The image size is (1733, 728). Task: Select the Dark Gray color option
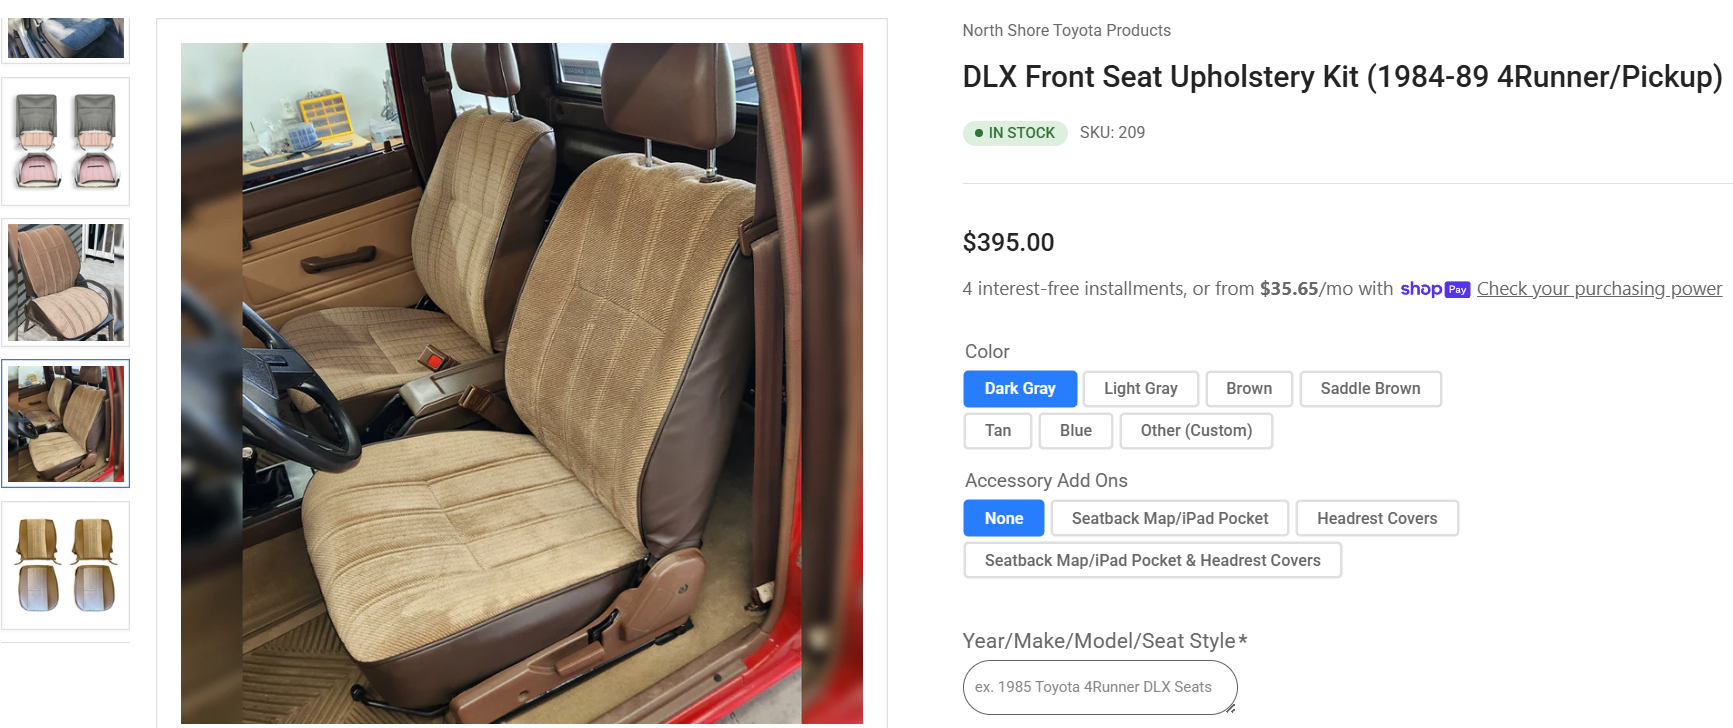[x=1020, y=389]
